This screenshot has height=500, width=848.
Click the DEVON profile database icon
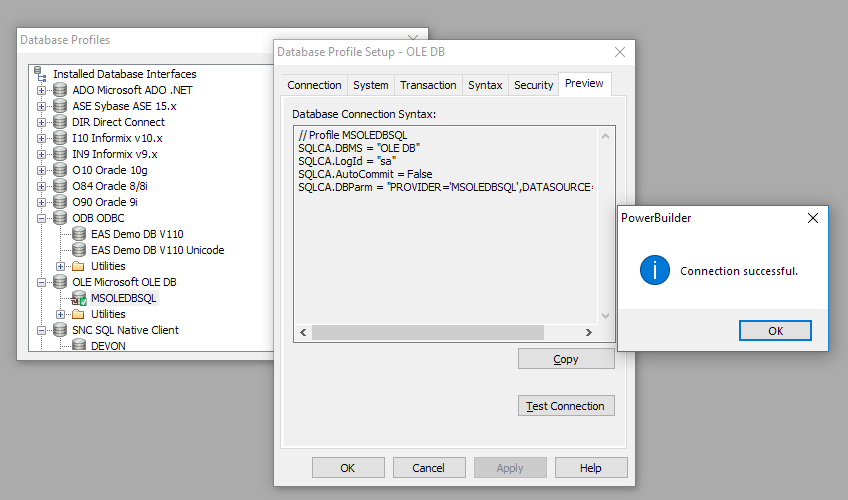point(79,346)
